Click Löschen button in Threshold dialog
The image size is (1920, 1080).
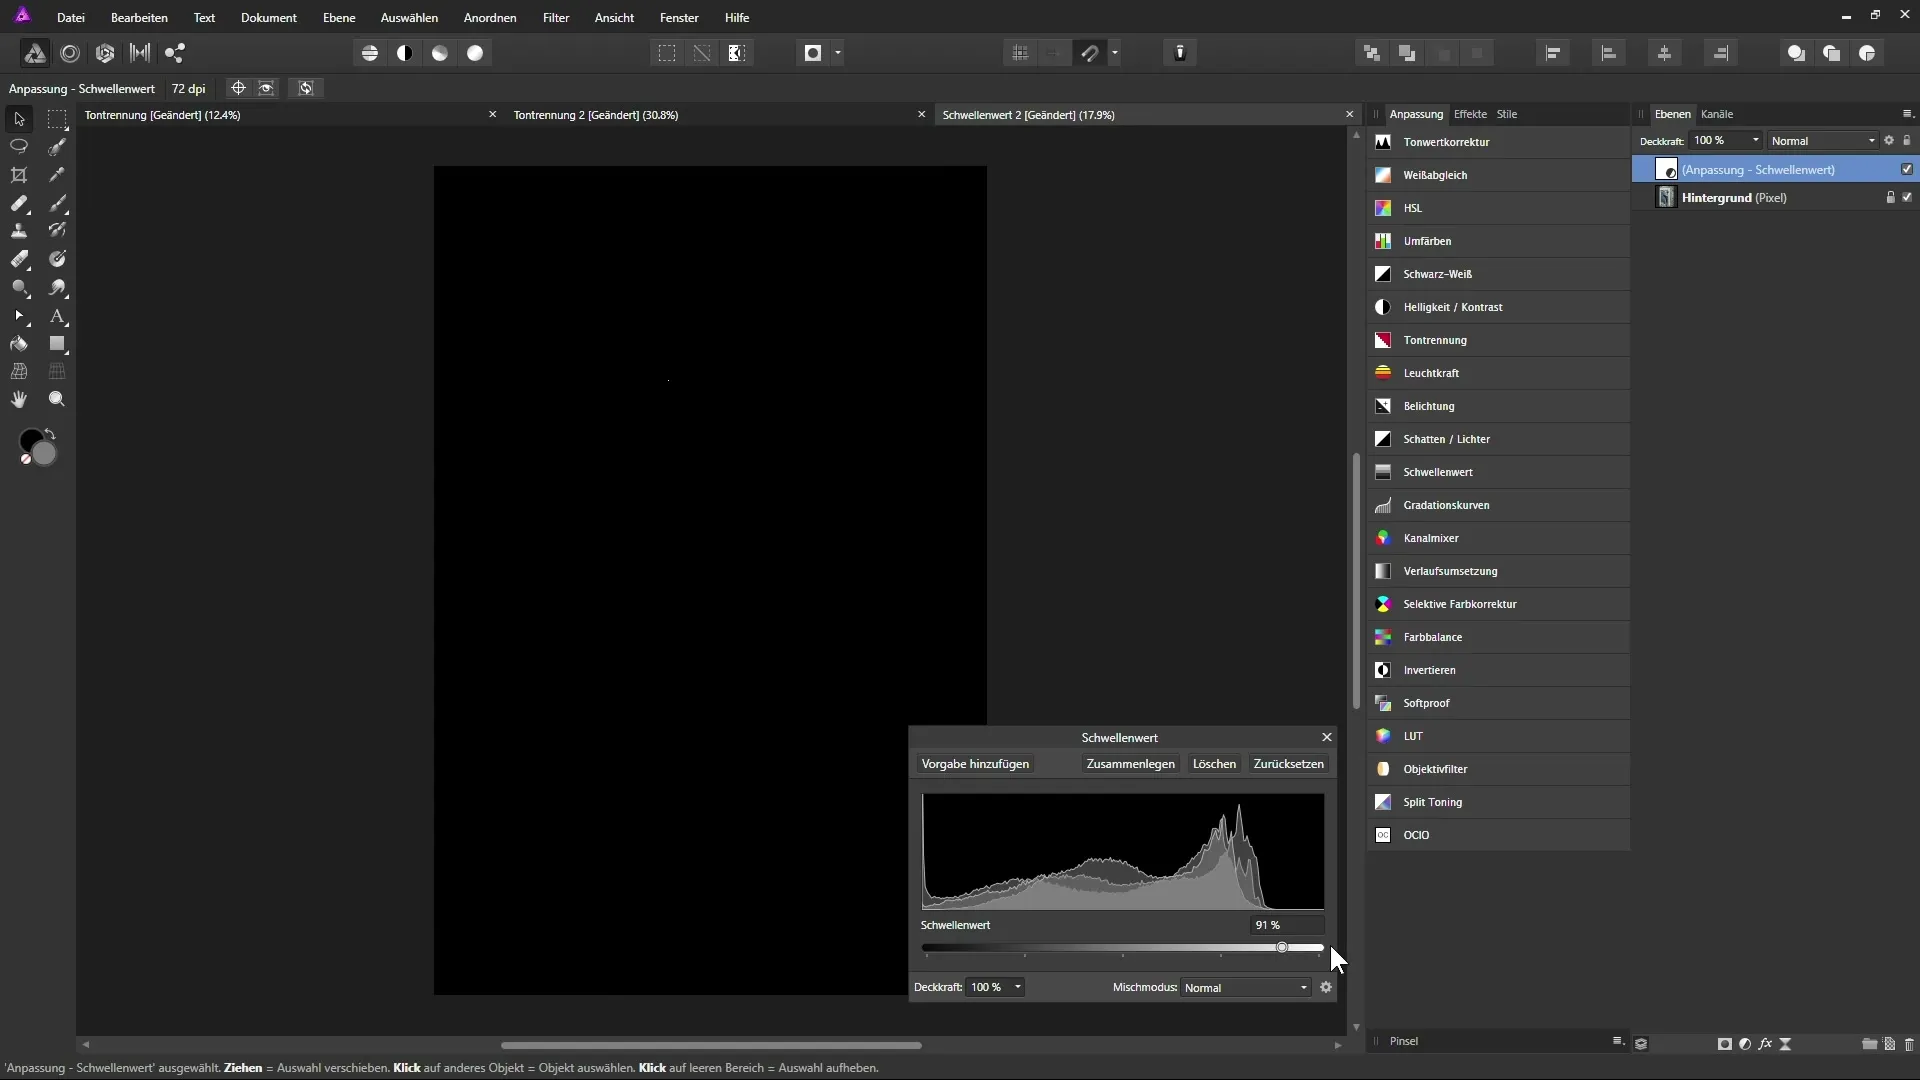(1214, 764)
